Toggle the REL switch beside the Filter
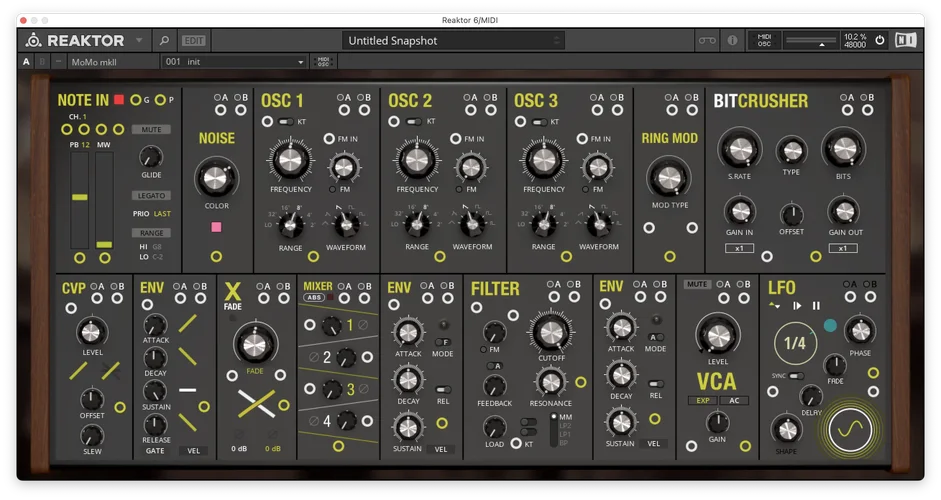This screenshot has width=941, height=500. pyautogui.click(x=657, y=383)
